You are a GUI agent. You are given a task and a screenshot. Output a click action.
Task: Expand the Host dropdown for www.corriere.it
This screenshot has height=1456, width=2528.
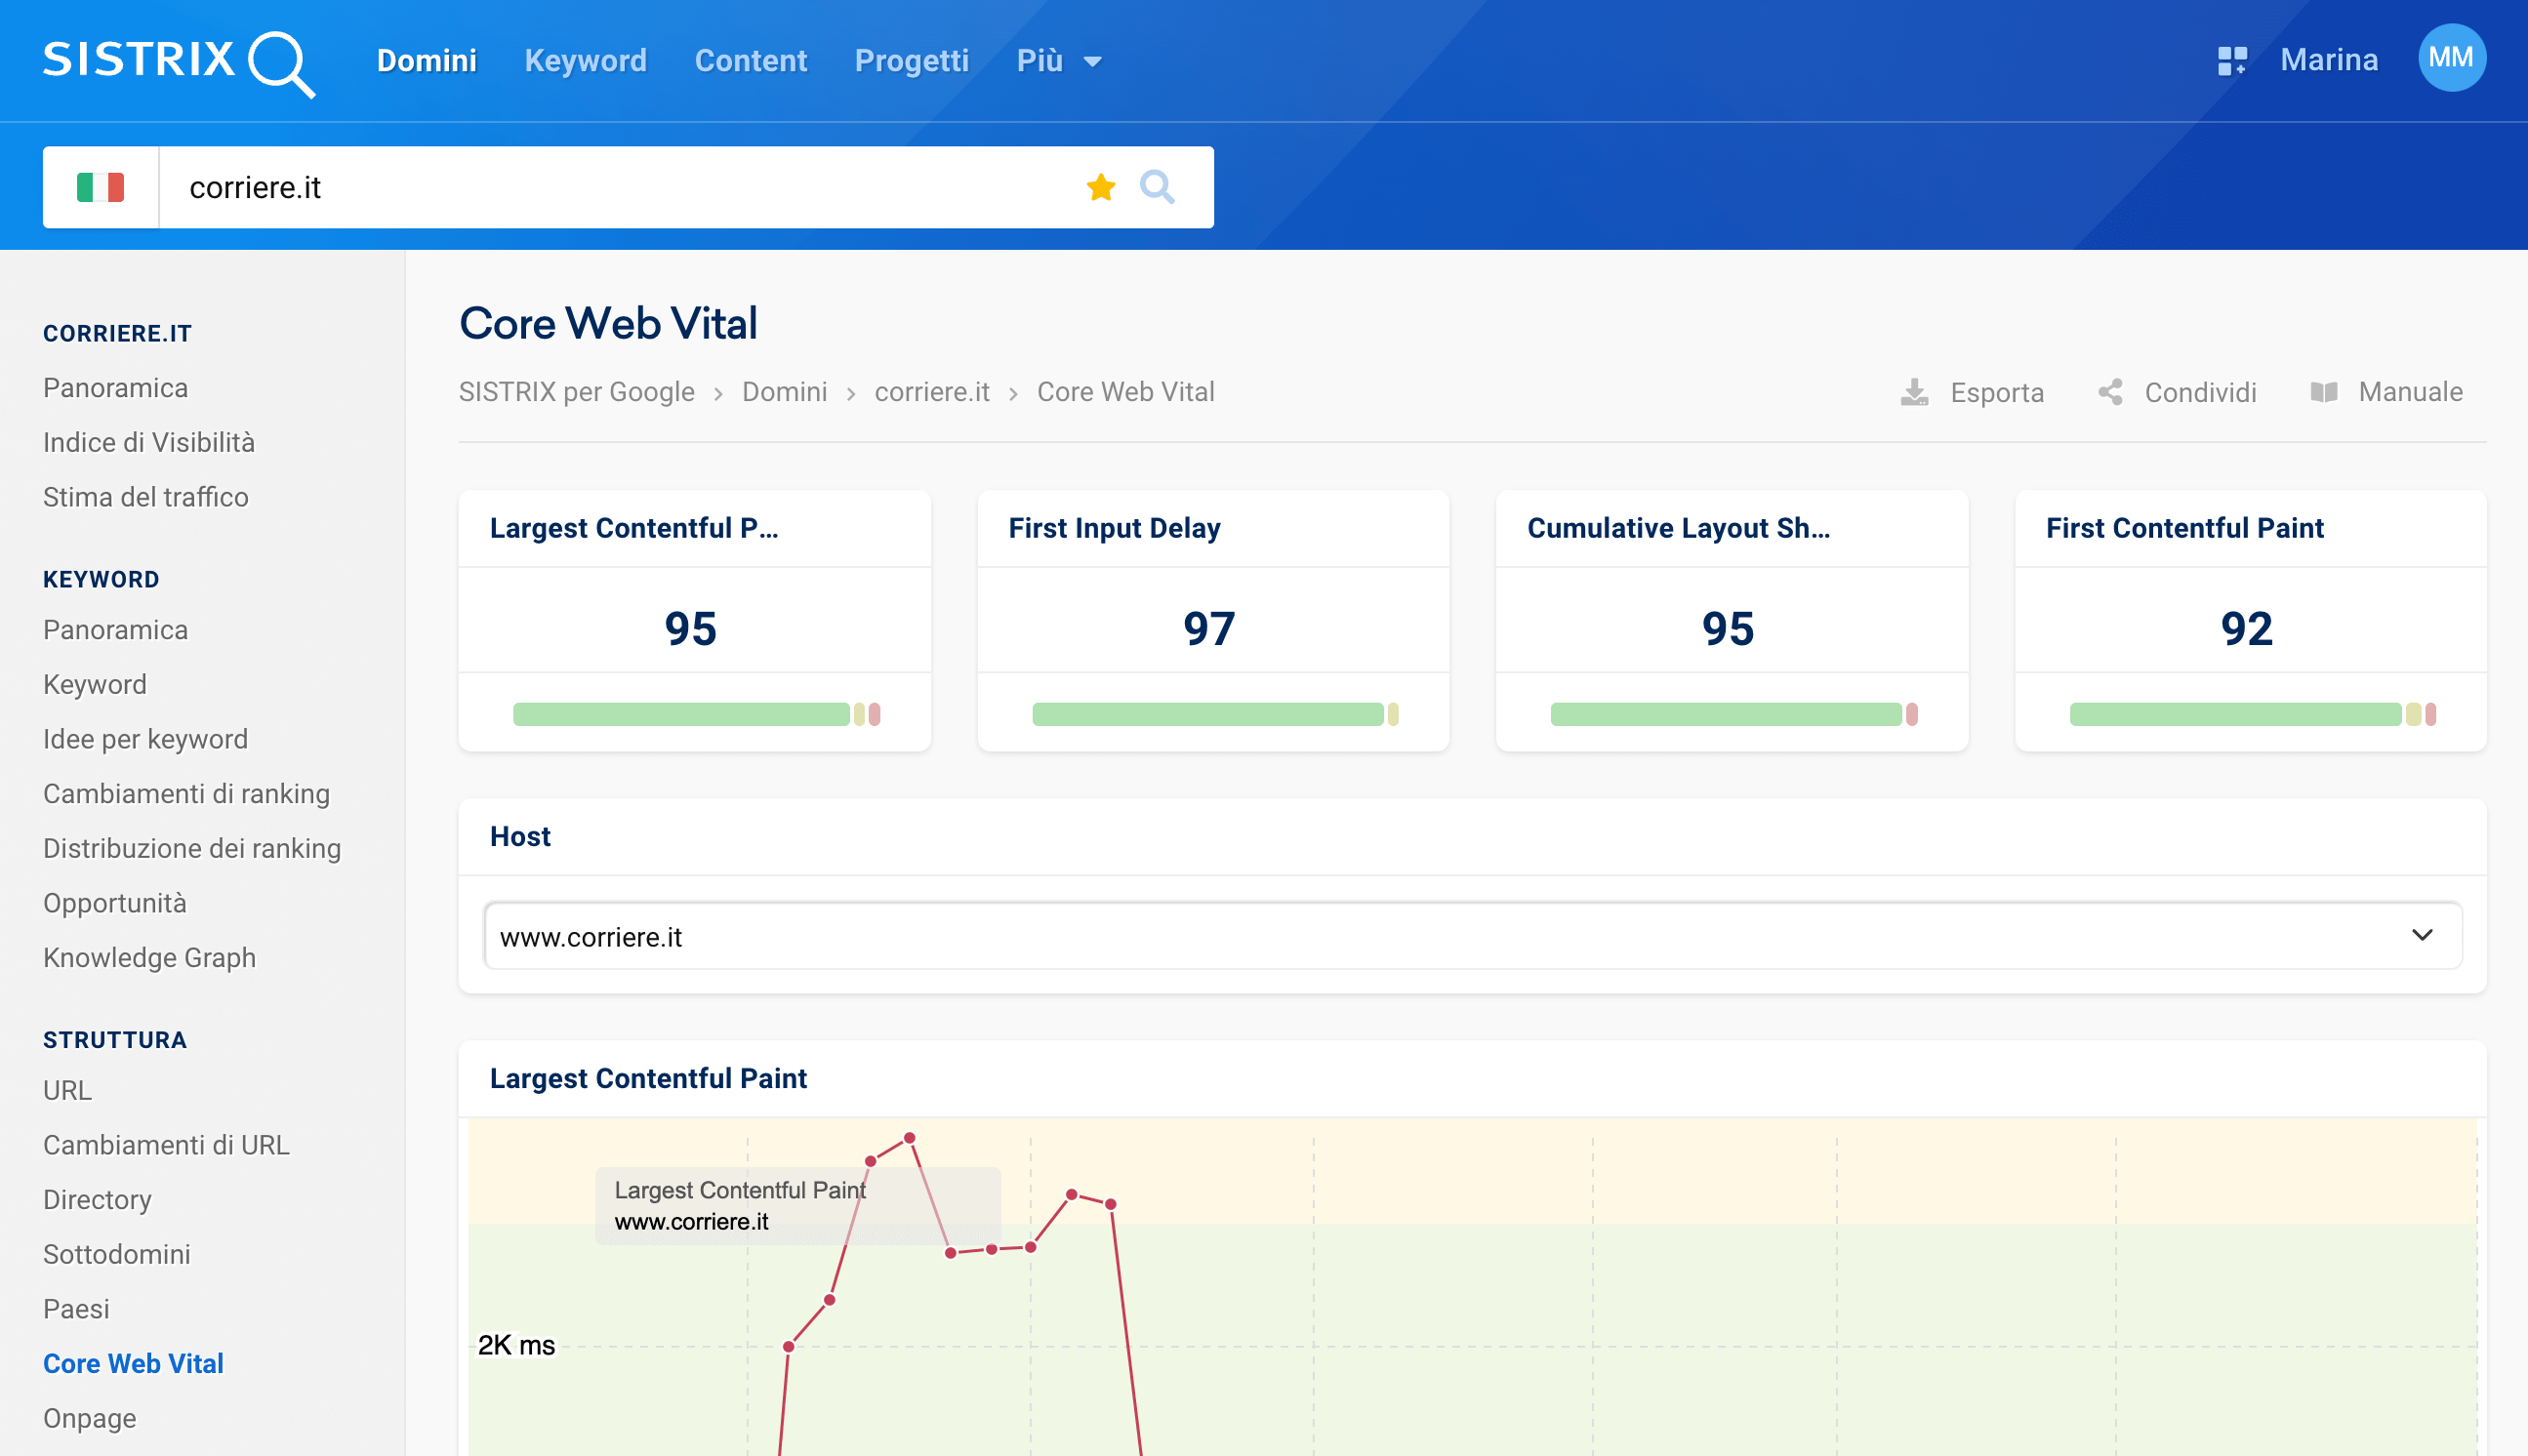point(2424,937)
